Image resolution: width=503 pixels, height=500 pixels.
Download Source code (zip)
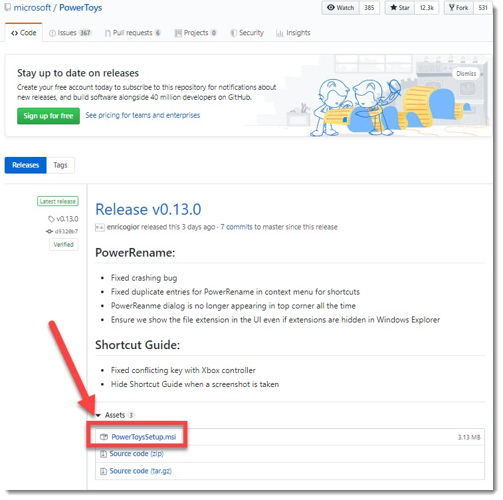[x=136, y=454]
